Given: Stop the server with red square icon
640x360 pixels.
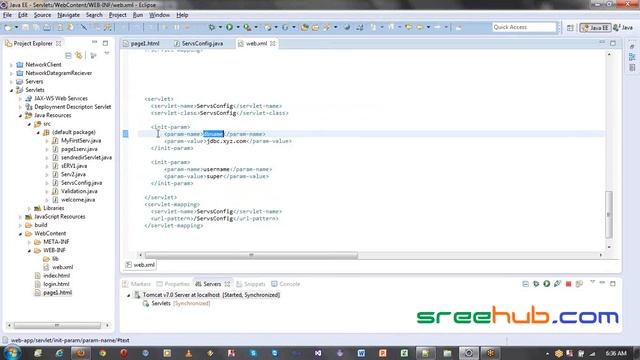Looking at the screenshot, I should 568,284.
